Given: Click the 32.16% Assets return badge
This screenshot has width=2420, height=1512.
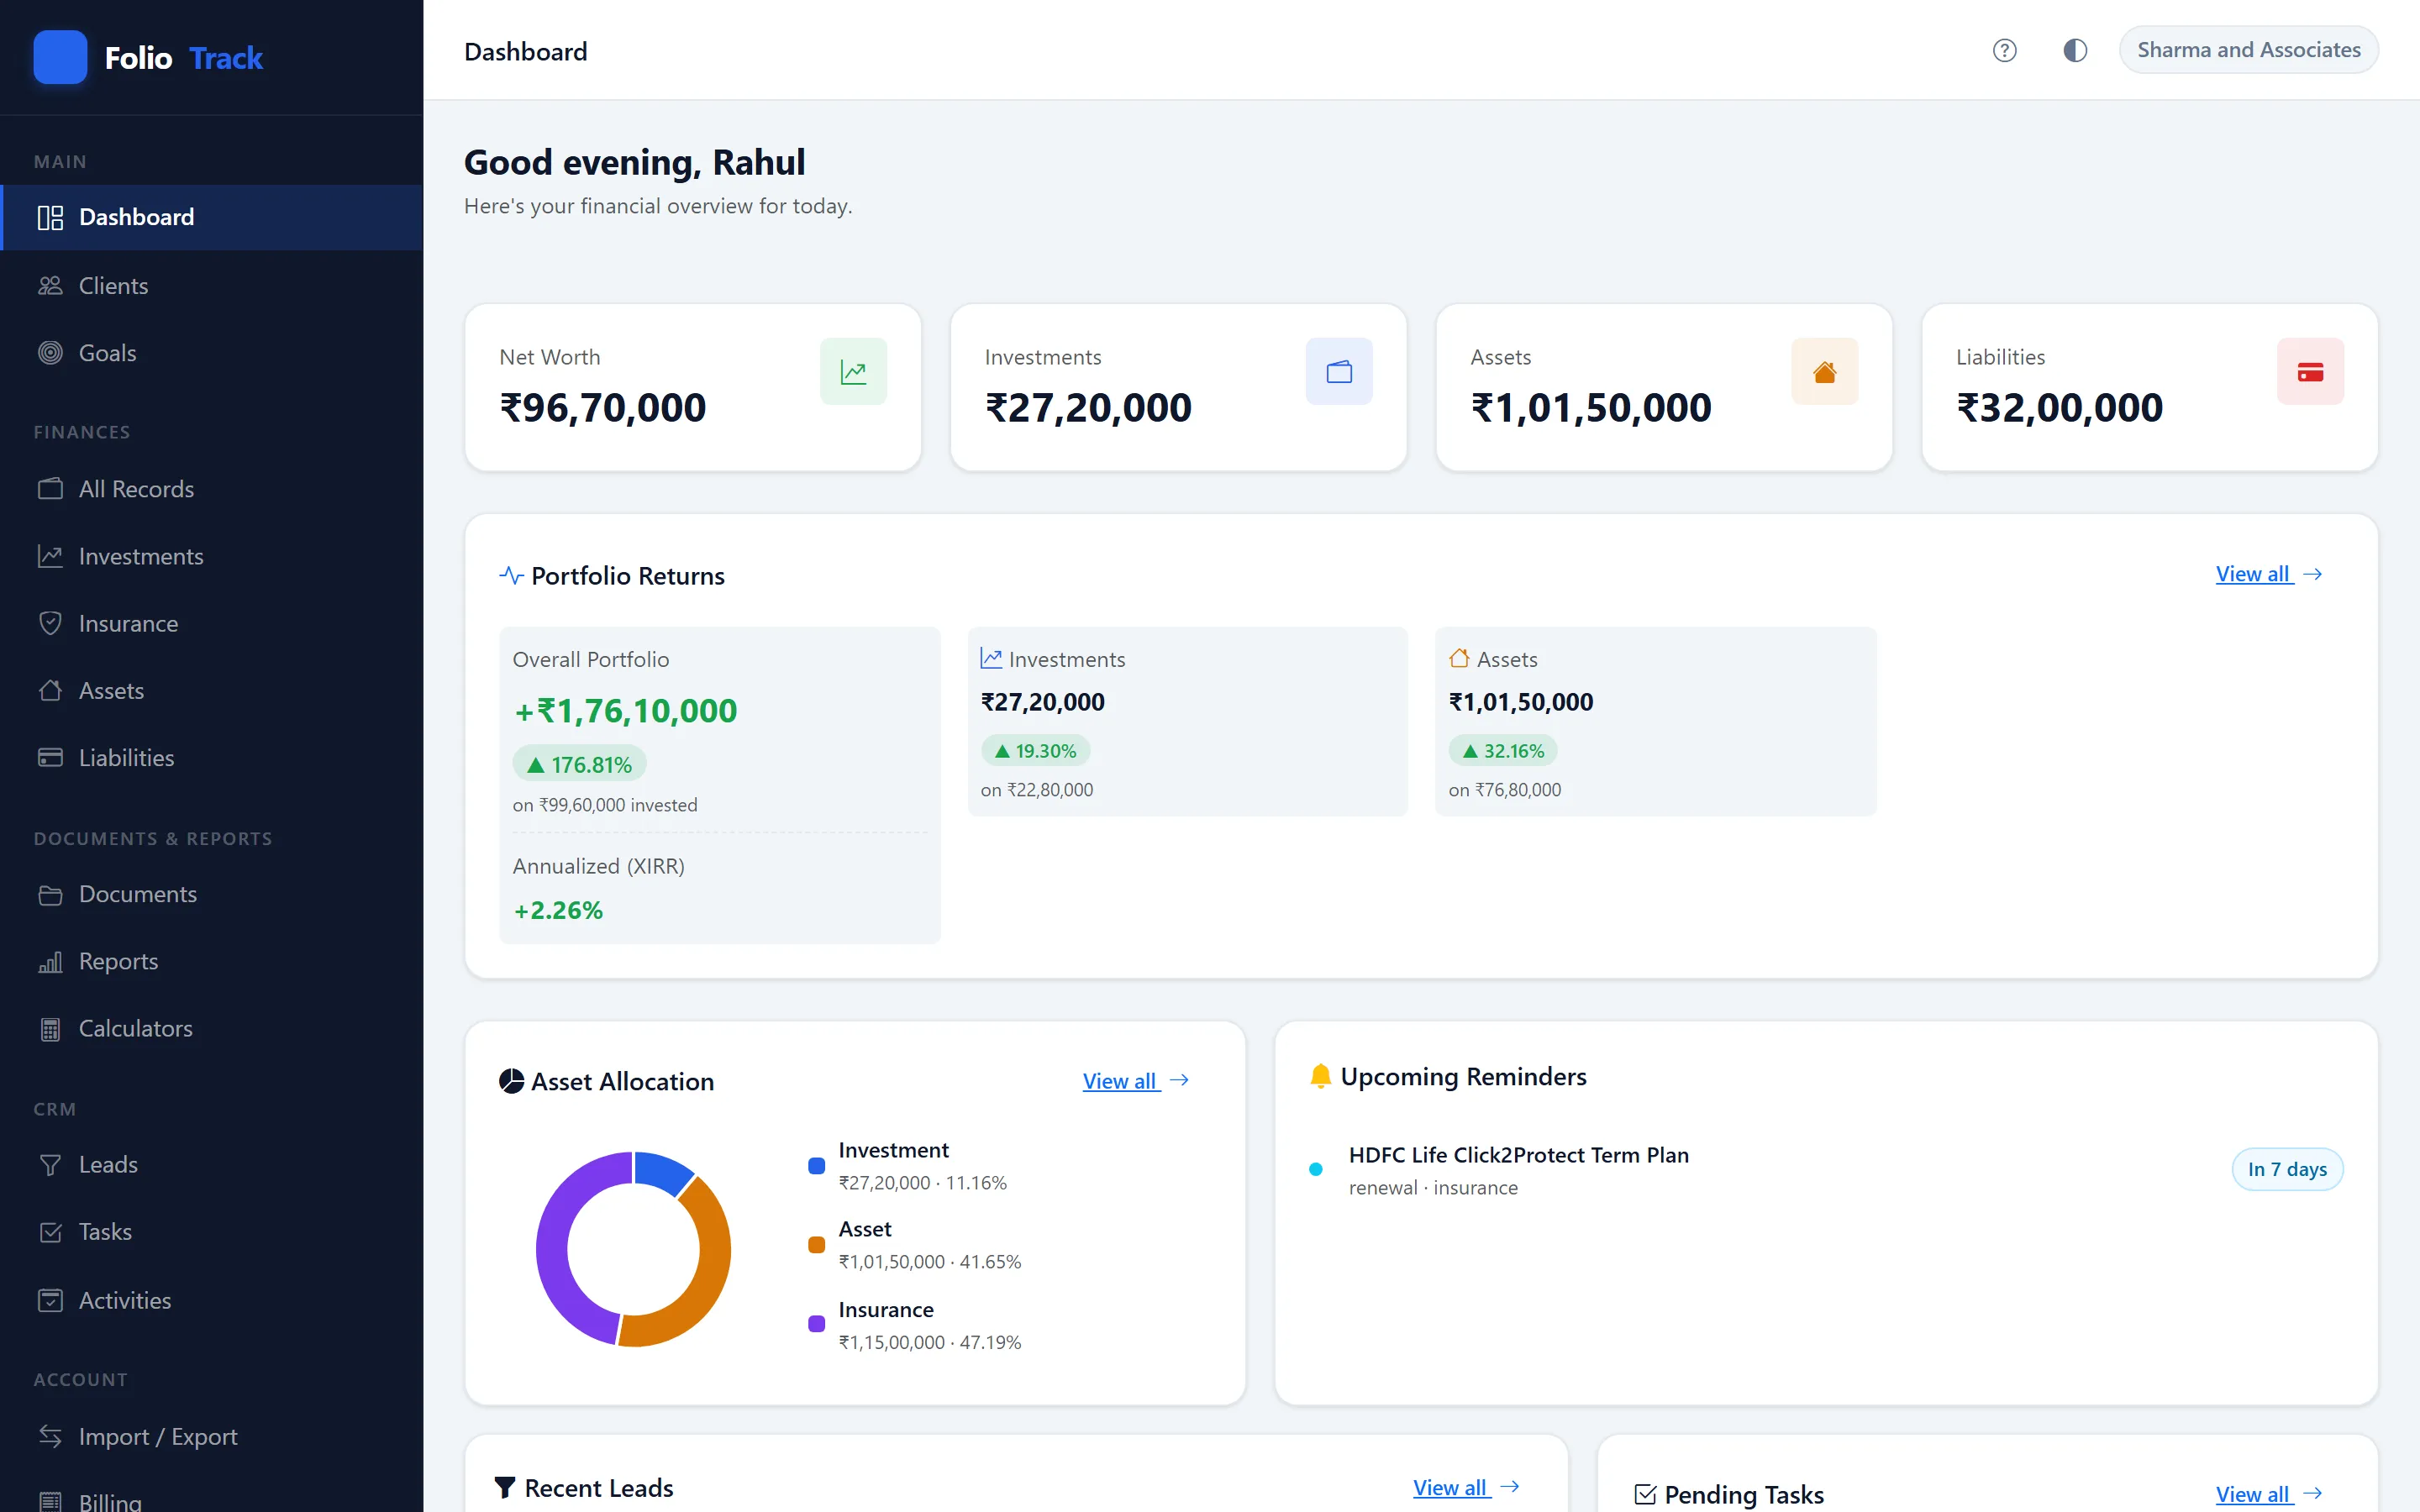Looking at the screenshot, I should [x=1503, y=751].
